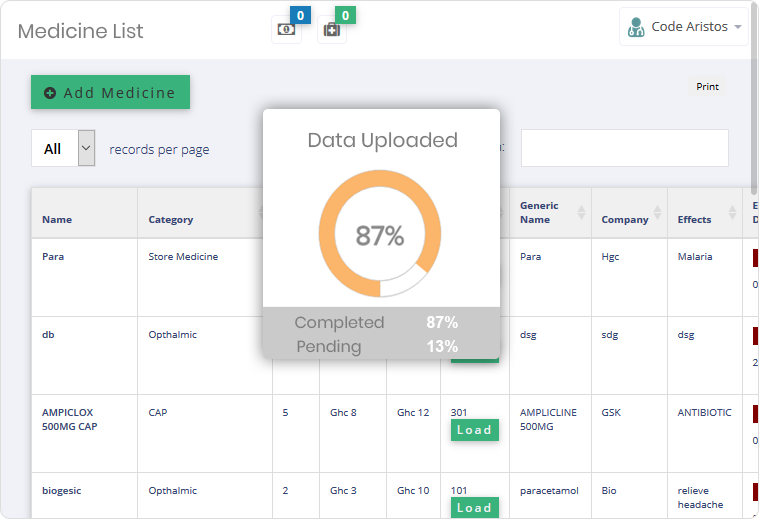Screen dimensions: 760x520
Task: Sort by Effects column arrows
Action: pos(732,212)
